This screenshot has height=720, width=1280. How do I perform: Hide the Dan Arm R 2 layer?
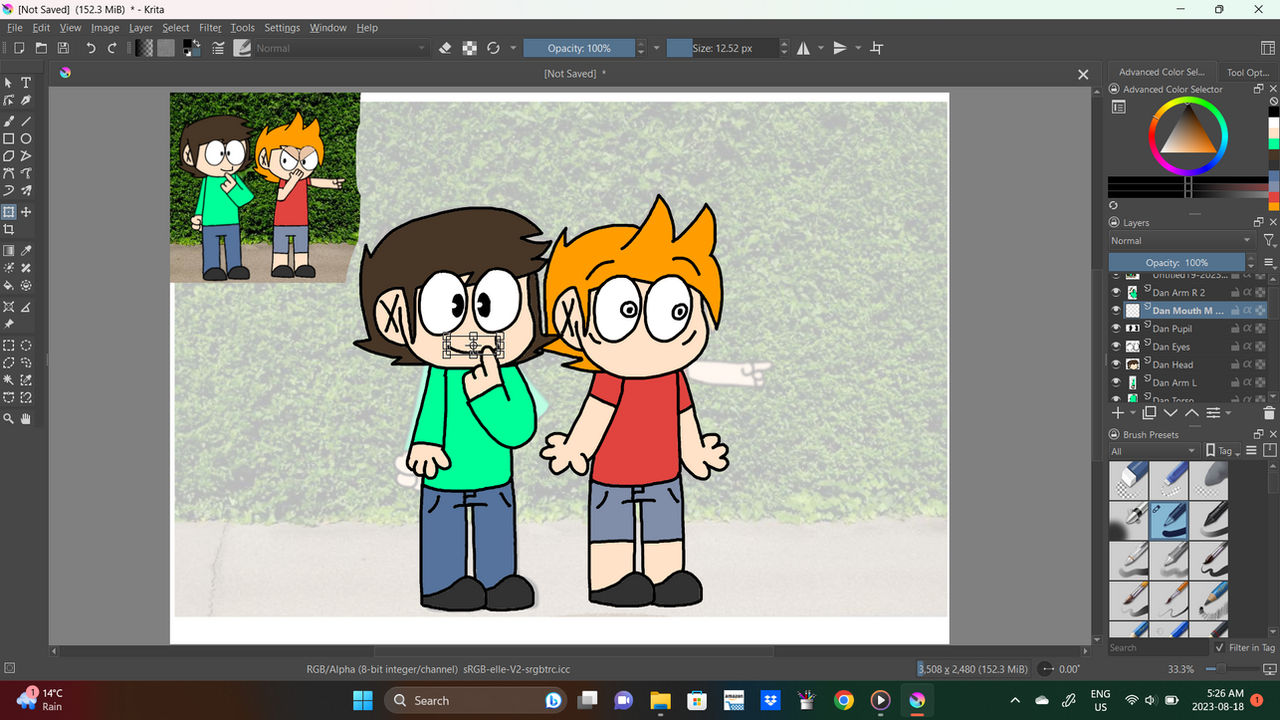(1116, 293)
